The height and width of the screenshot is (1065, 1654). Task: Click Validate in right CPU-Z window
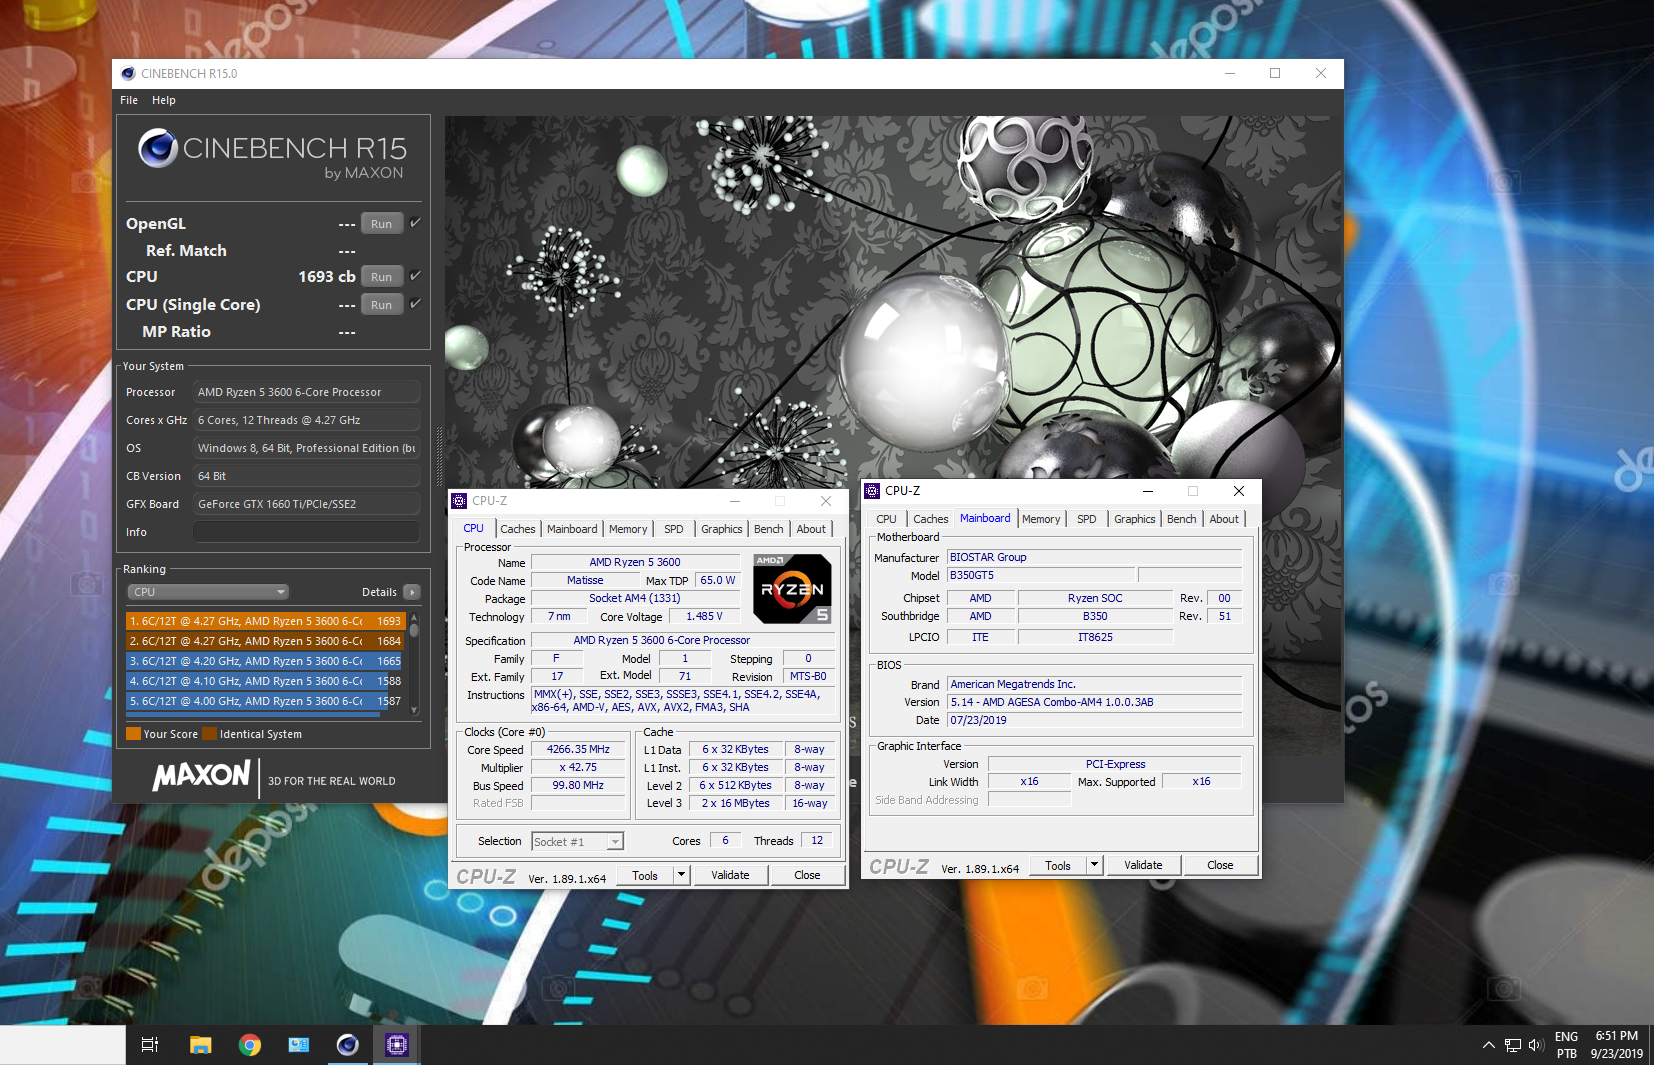pos(1143,865)
